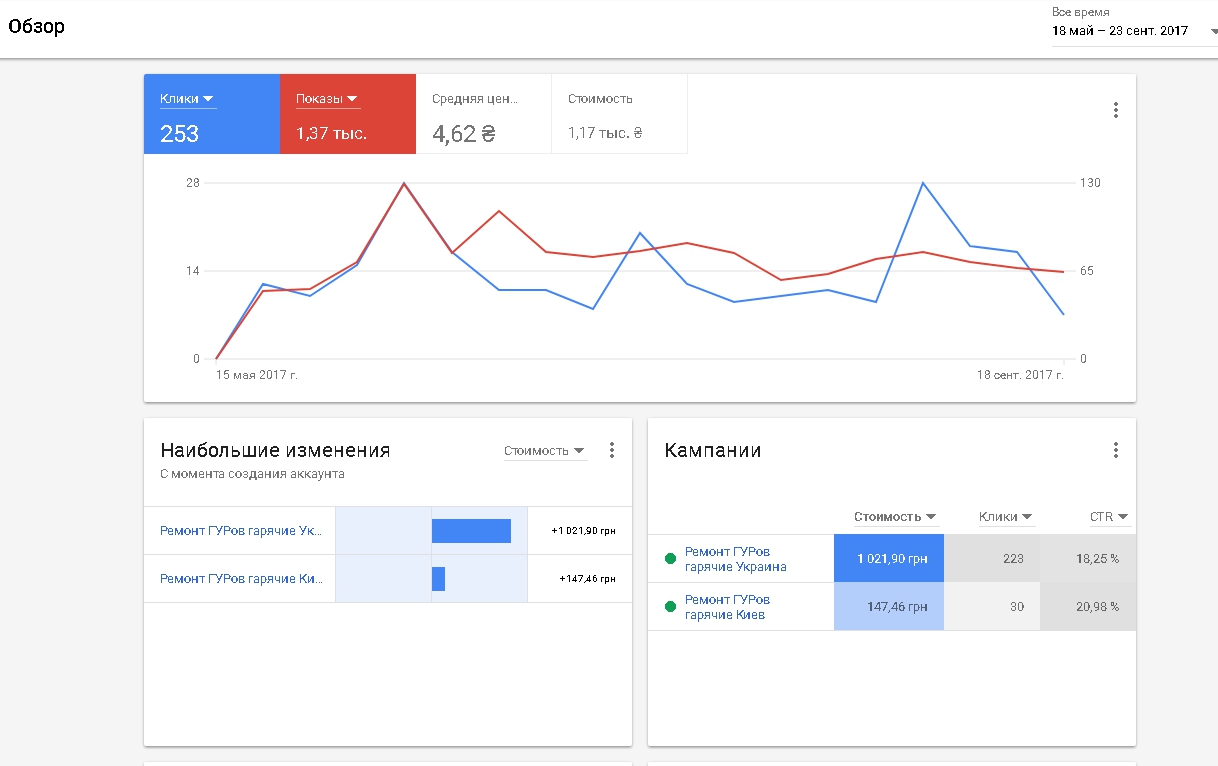
Task: Click the С момента создания аккаунта subtitle
Action: [x=252, y=474]
